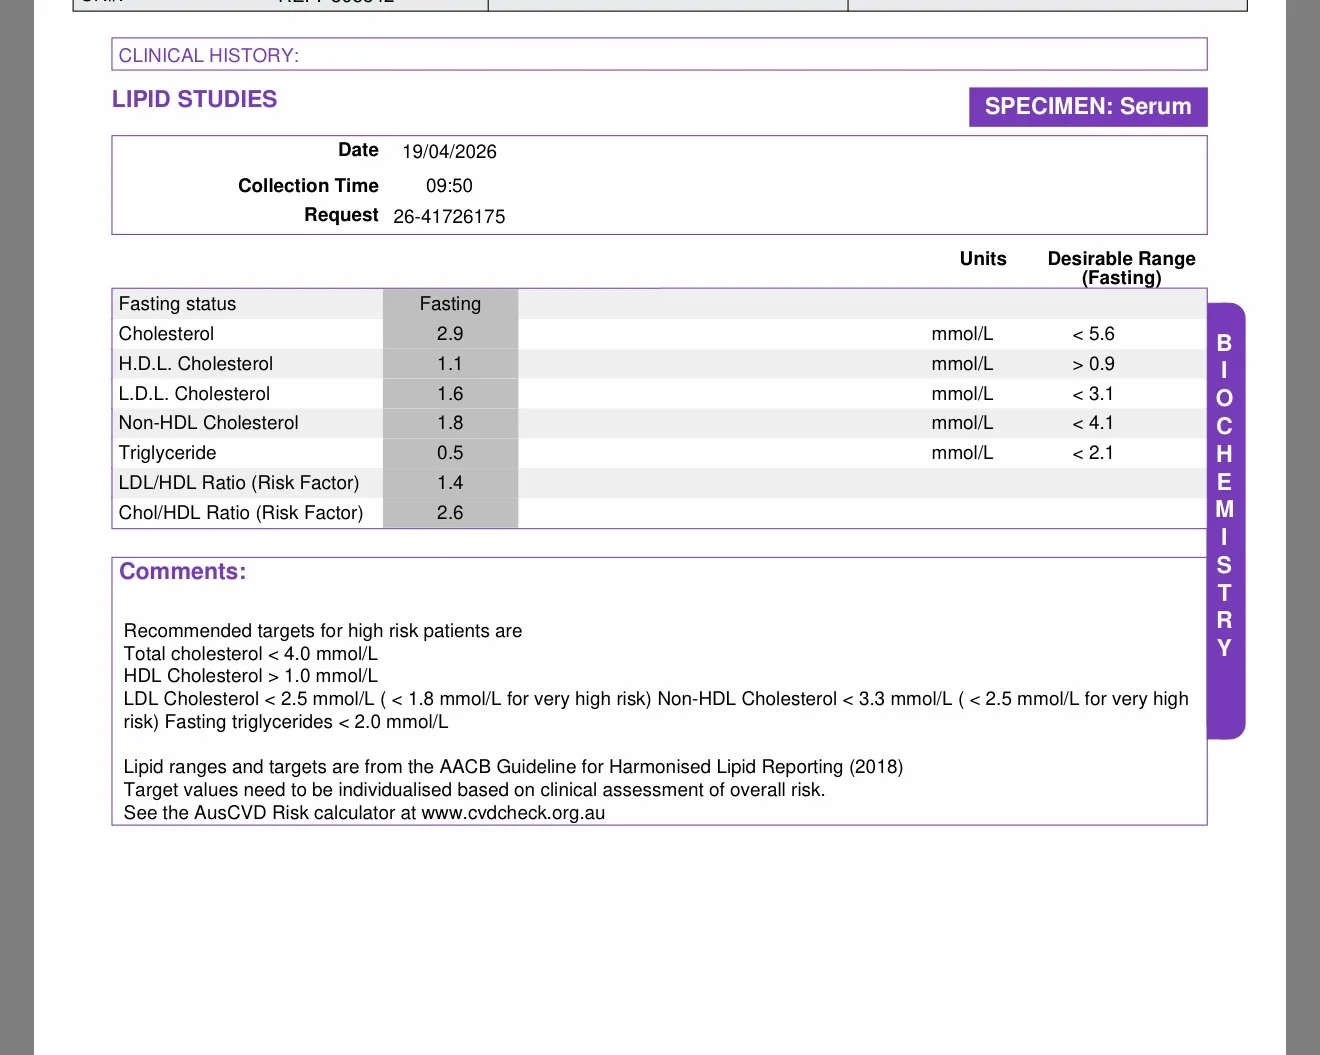Click the request number 26-41726175
Viewport: 1320px width, 1055px height.
[x=449, y=217]
